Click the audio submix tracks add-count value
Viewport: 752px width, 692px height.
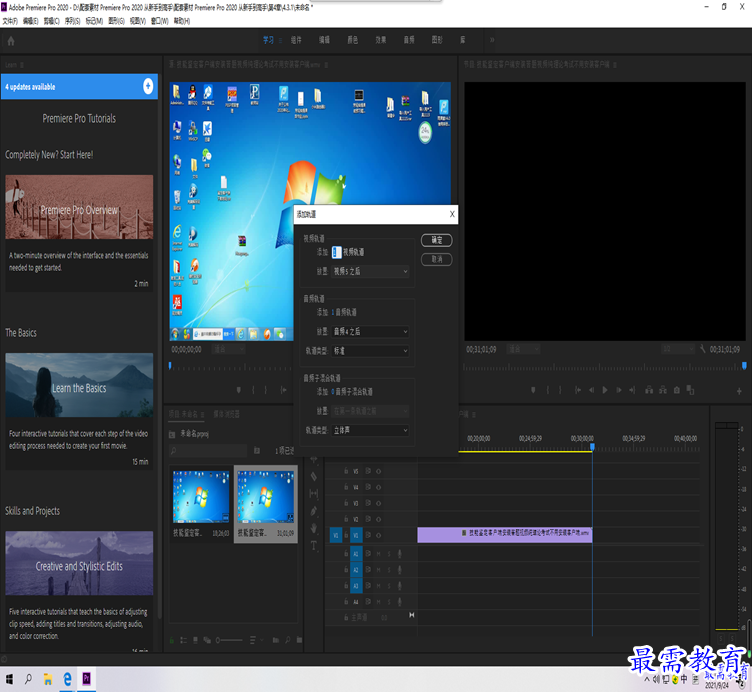(333, 392)
